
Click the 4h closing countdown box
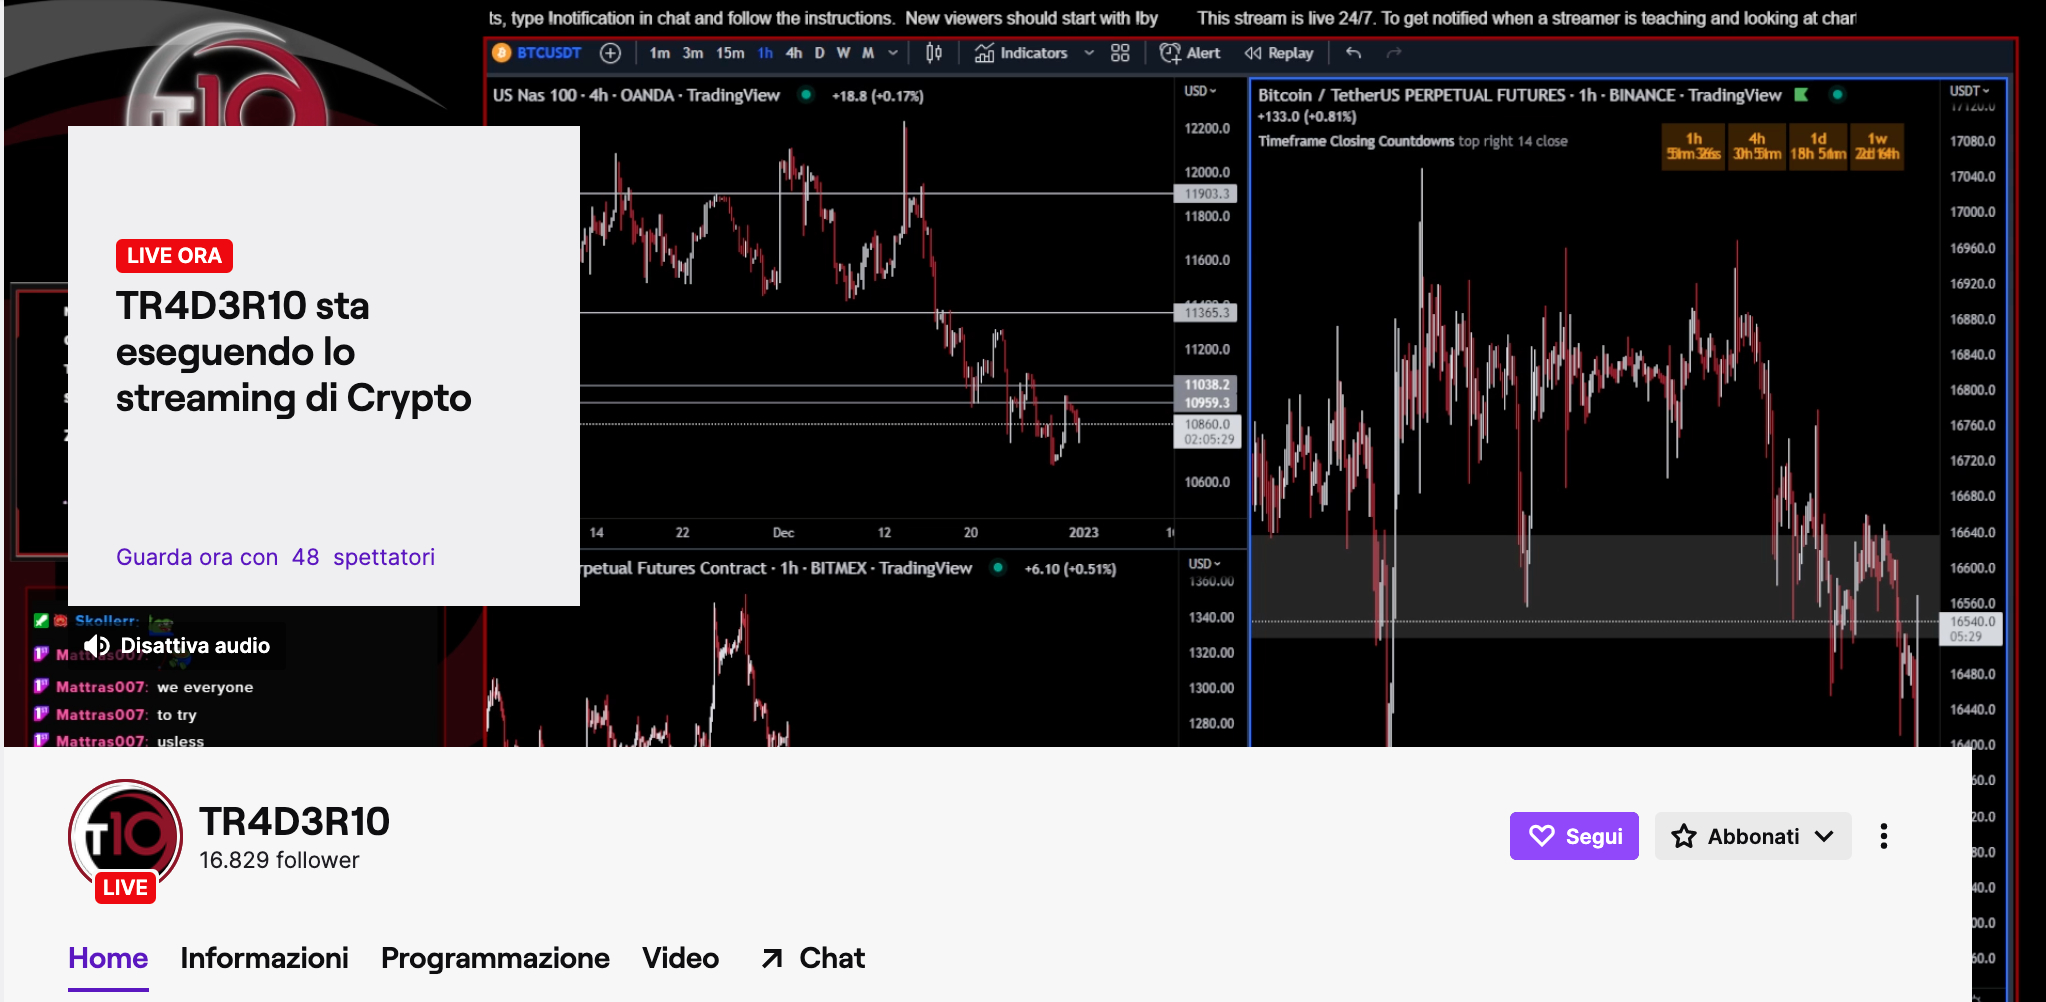(x=1757, y=147)
